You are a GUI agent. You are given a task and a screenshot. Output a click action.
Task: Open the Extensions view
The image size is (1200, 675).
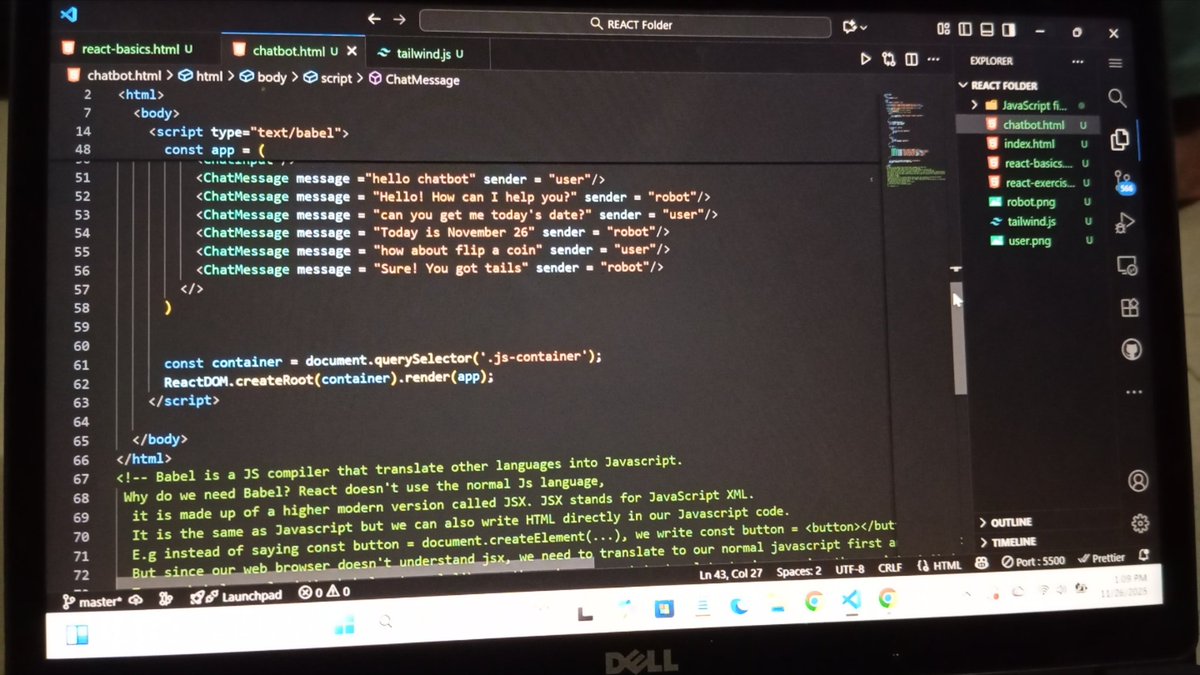1129,307
